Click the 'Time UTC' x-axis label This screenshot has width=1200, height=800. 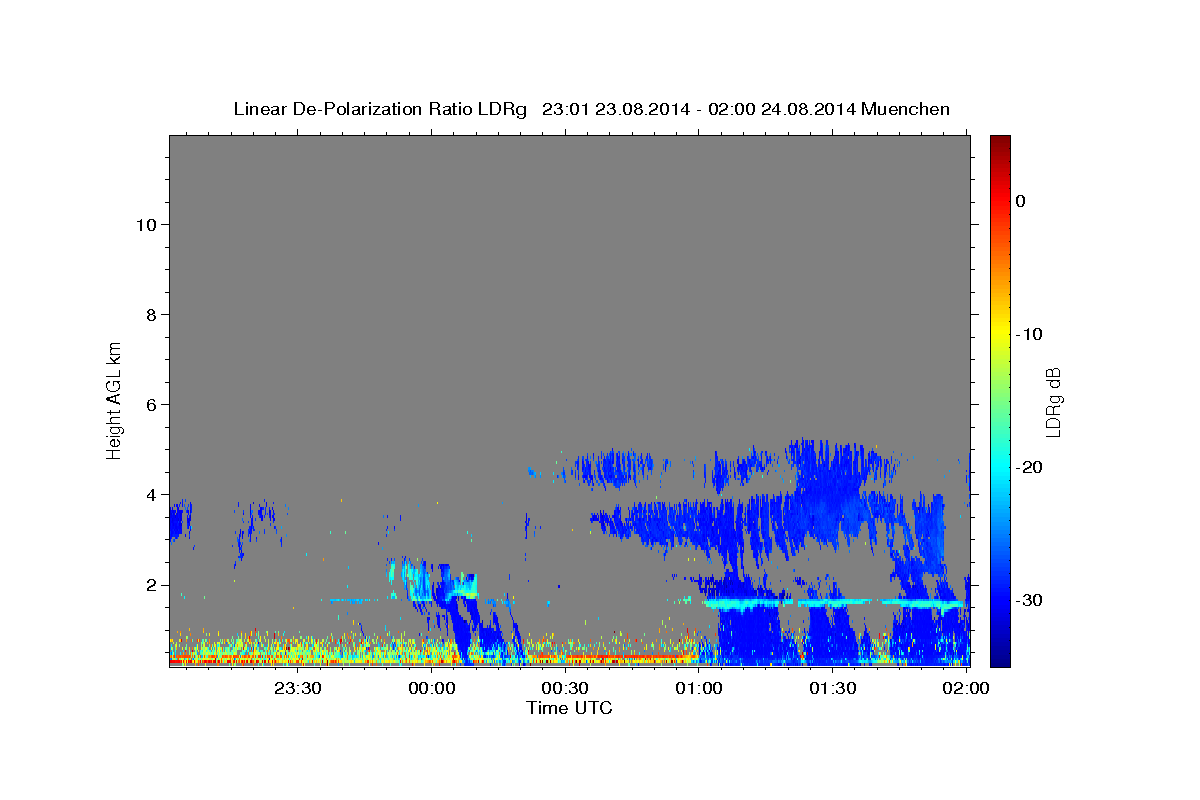click(x=569, y=708)
